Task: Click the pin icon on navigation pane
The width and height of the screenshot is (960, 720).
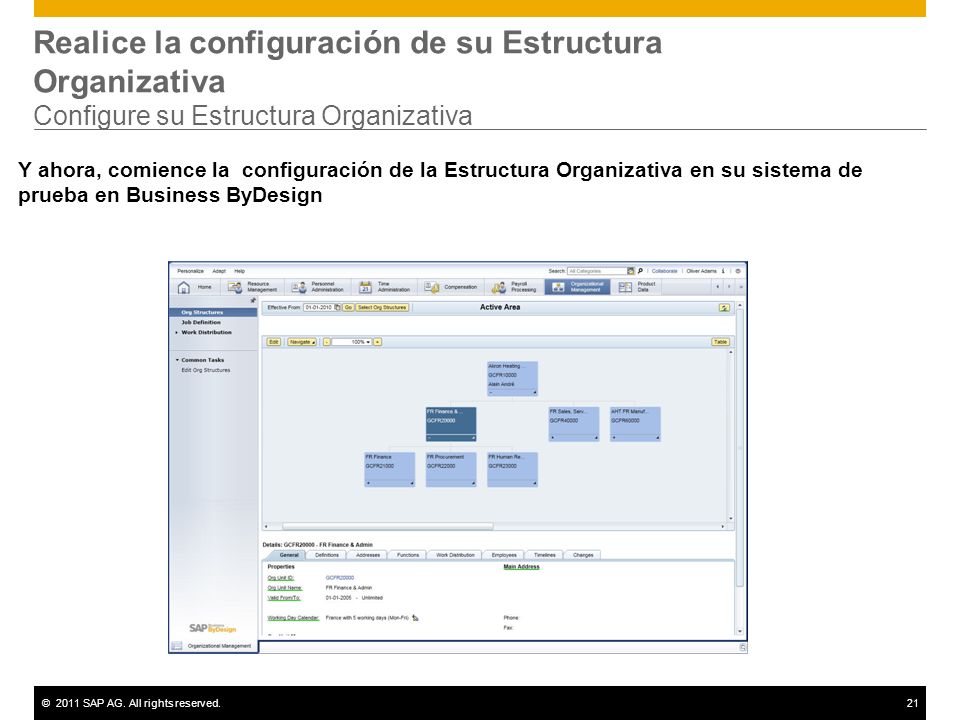Action: [x=253, y=301]
